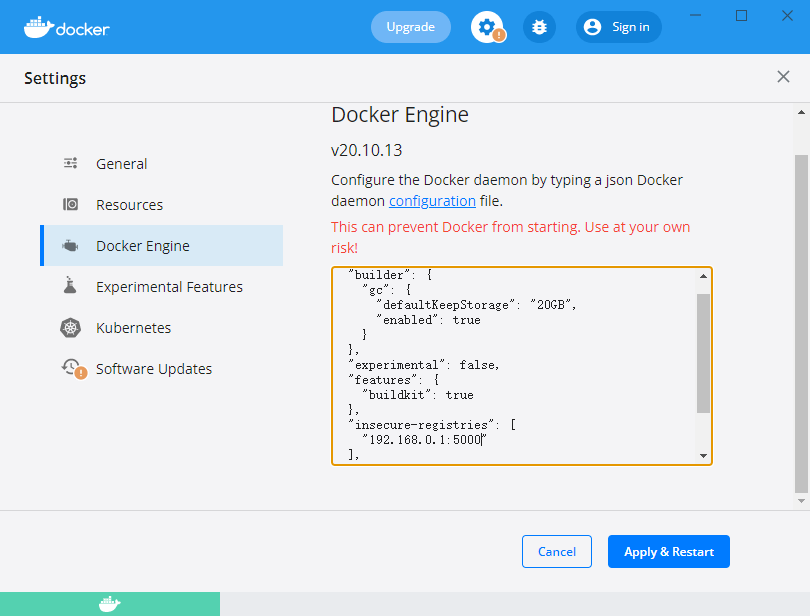The image size is (810, 616).
Task: Click the red risk warning message
Action: pos(510,237)
